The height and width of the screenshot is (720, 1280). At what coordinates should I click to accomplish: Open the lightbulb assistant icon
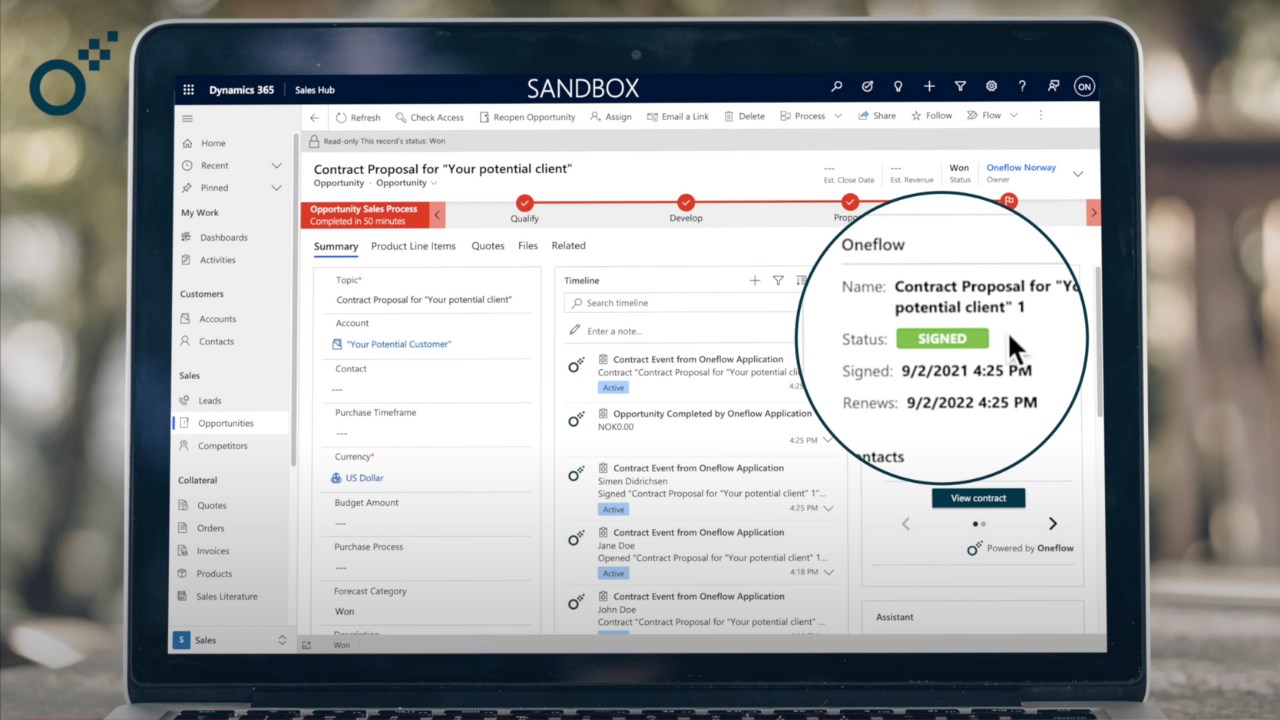(898, 87)
